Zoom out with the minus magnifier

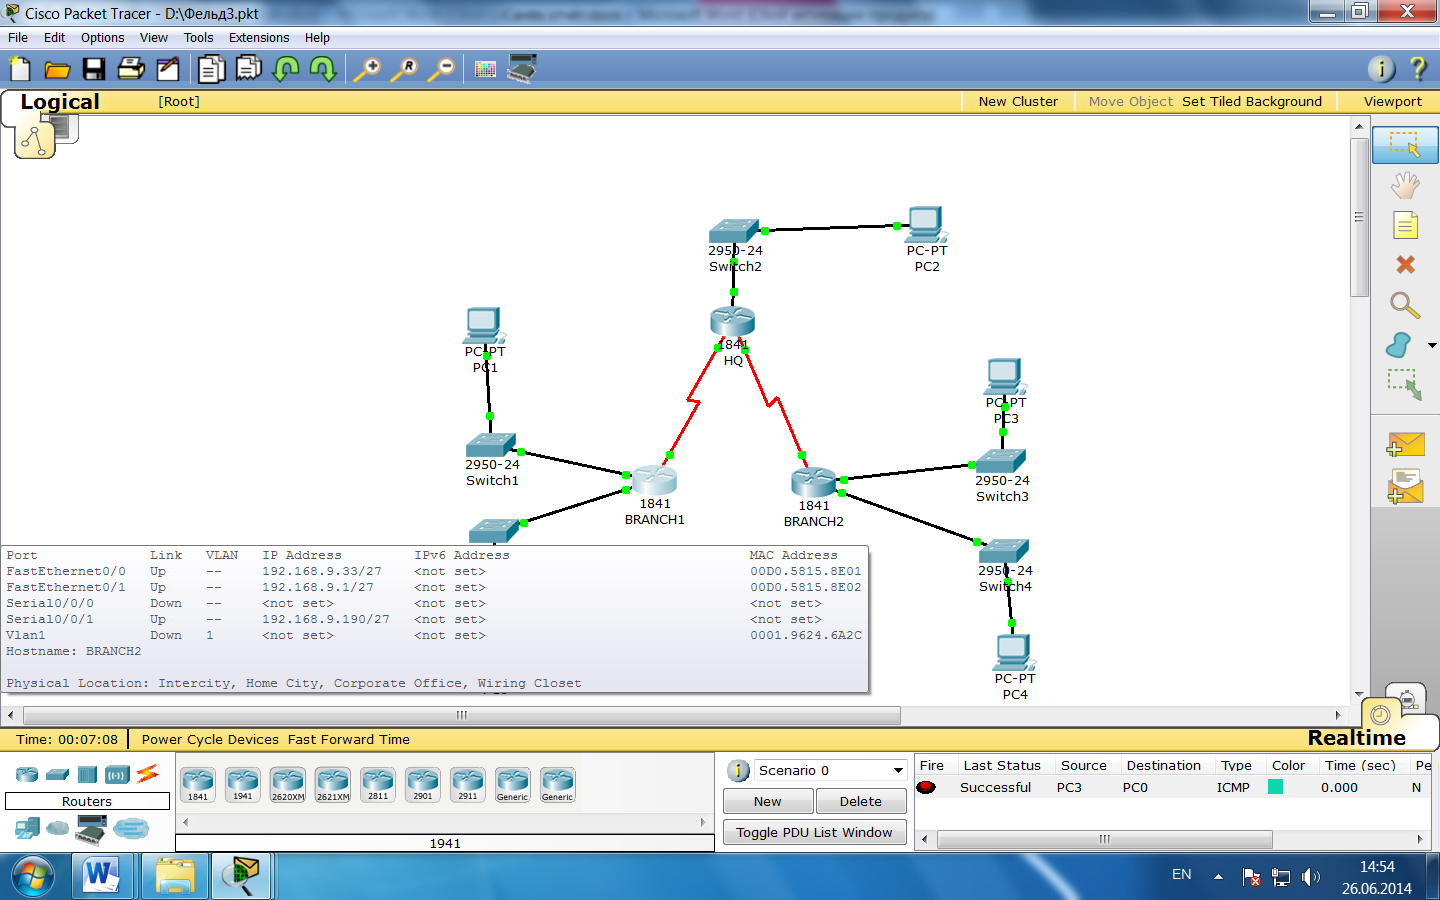(441, 69)
